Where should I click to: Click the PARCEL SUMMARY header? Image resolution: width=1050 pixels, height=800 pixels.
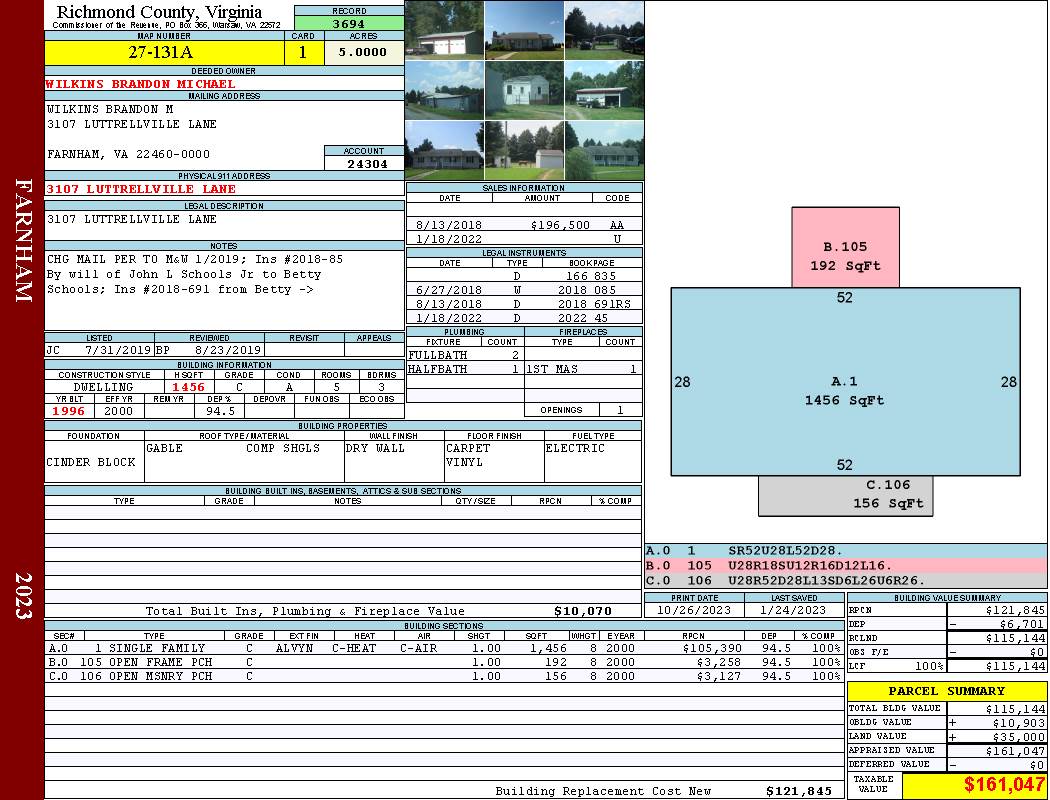pos(946,691)
